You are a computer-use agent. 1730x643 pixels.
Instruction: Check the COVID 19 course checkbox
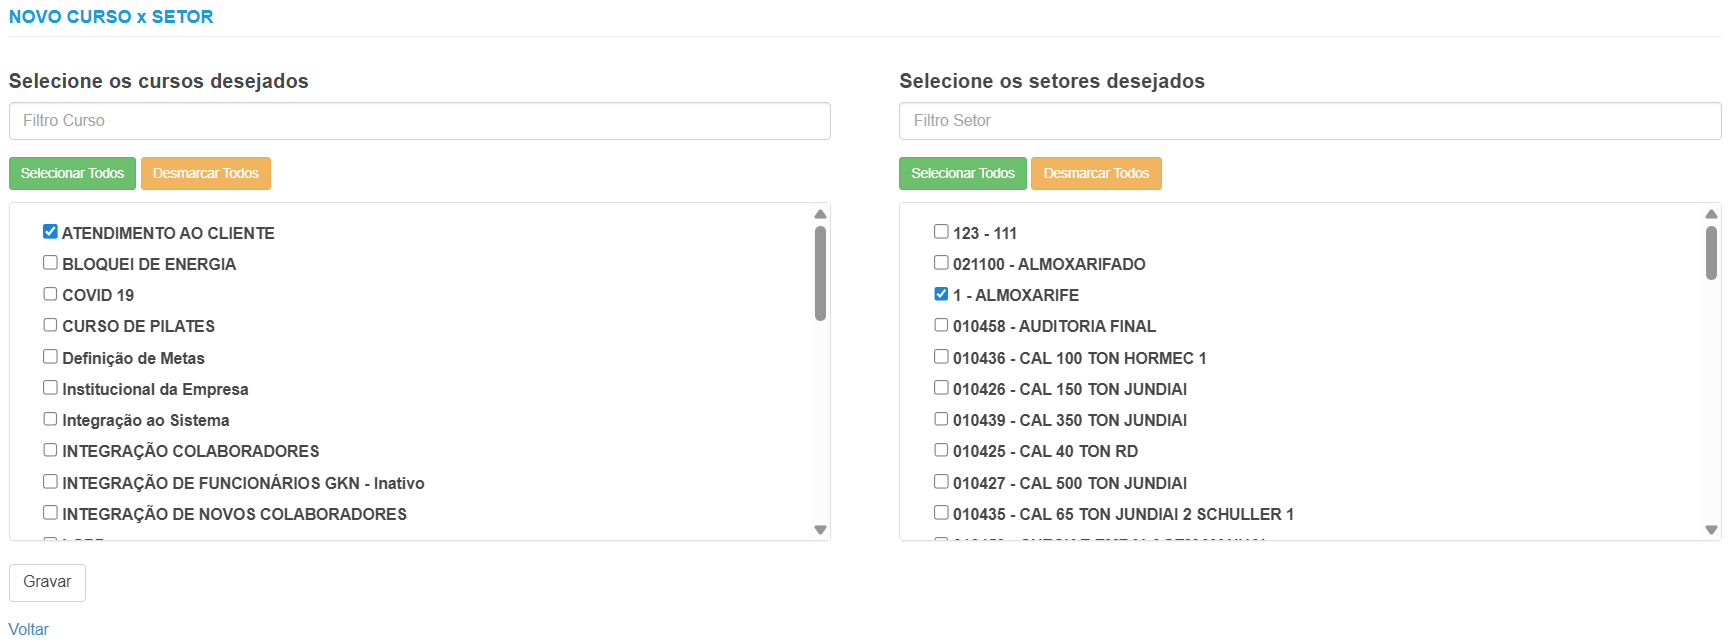click(50, 294)
